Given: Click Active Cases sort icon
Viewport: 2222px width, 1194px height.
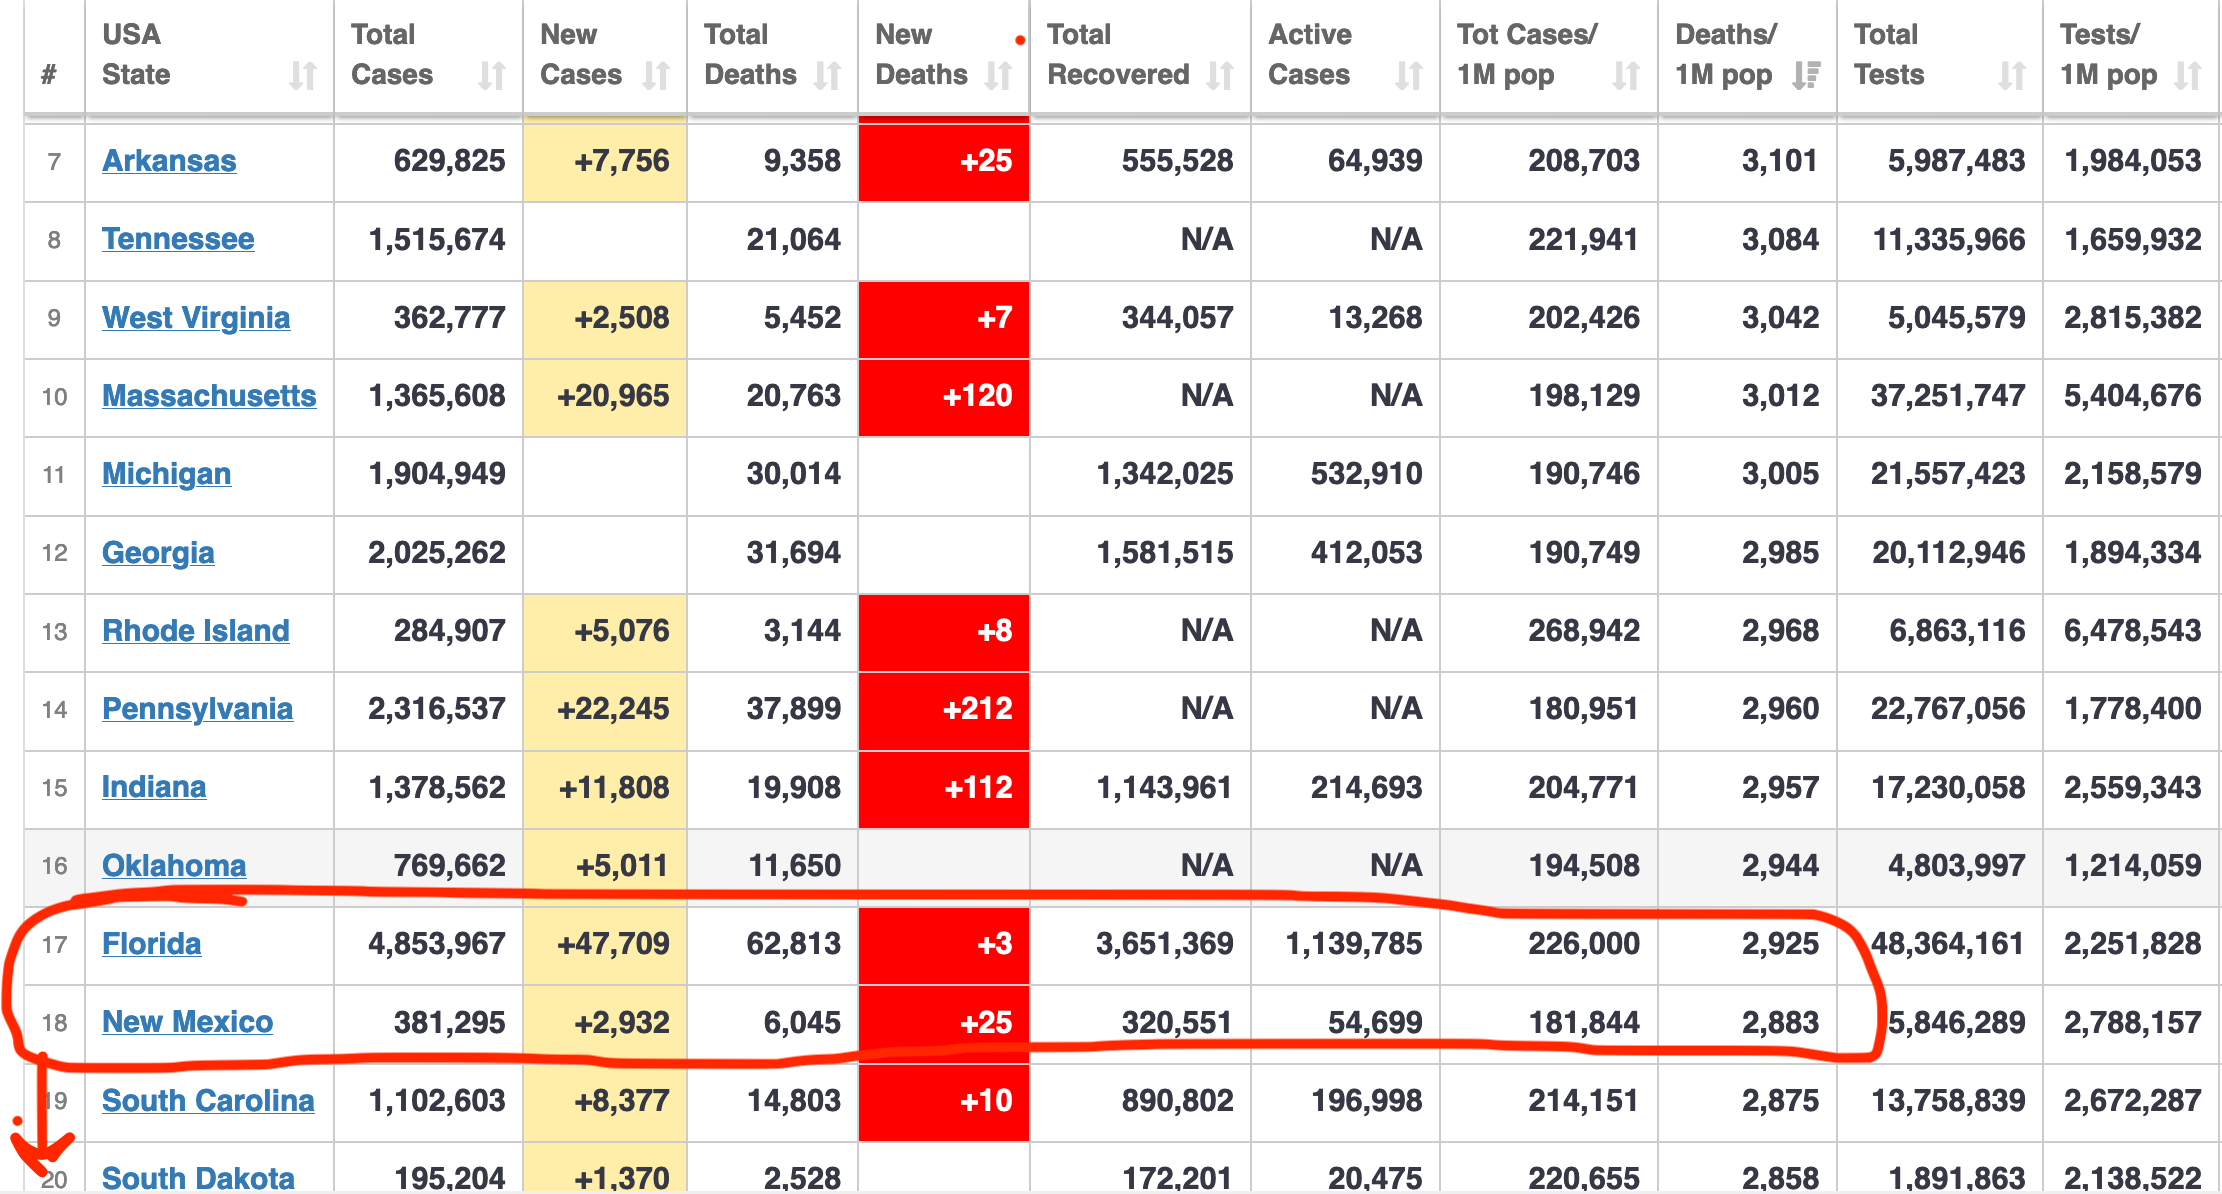Looking at the screenshot, I should pos(1408,76).
